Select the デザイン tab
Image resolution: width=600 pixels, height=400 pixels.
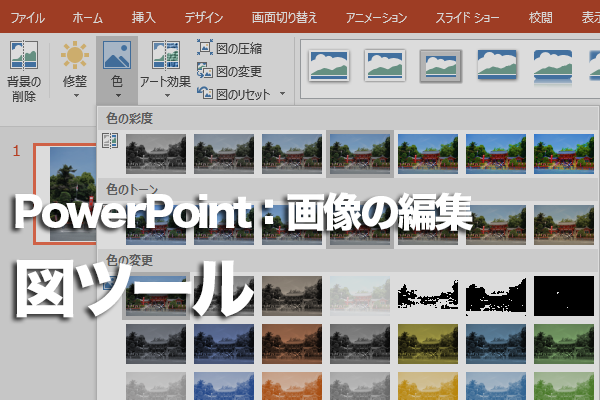coord(204,18)
